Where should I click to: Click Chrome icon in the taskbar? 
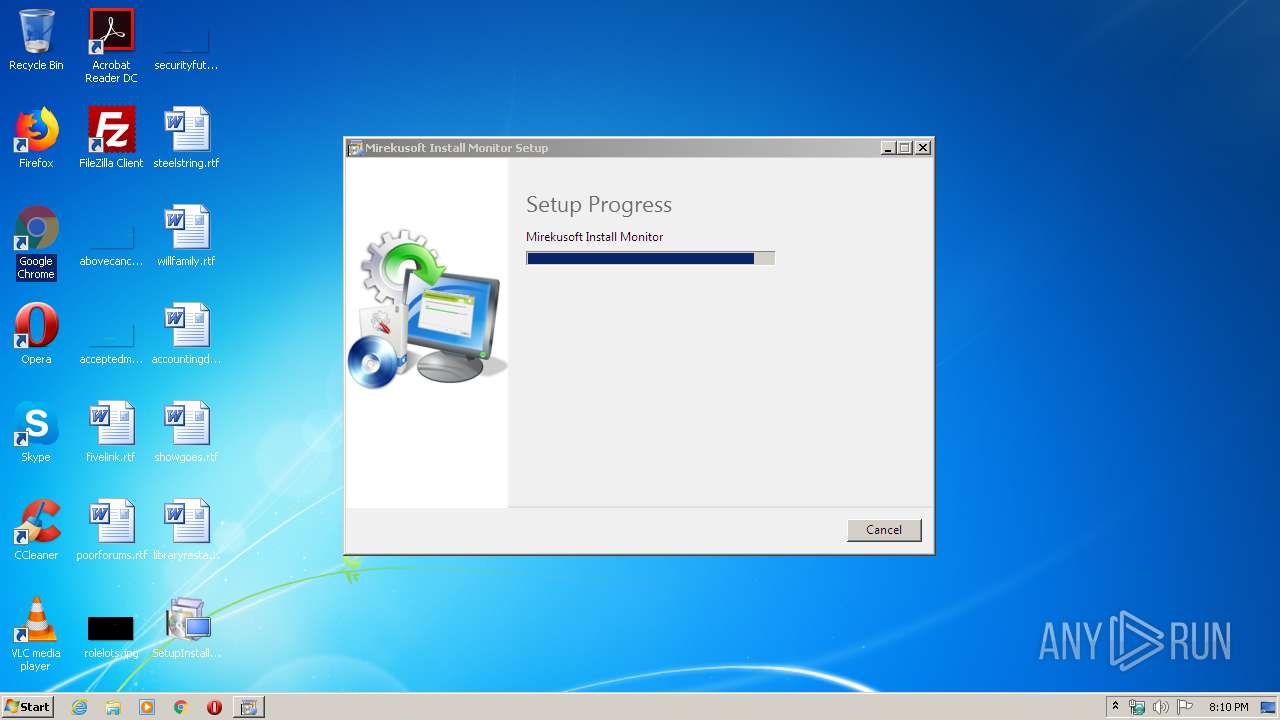tap(181, 707)
